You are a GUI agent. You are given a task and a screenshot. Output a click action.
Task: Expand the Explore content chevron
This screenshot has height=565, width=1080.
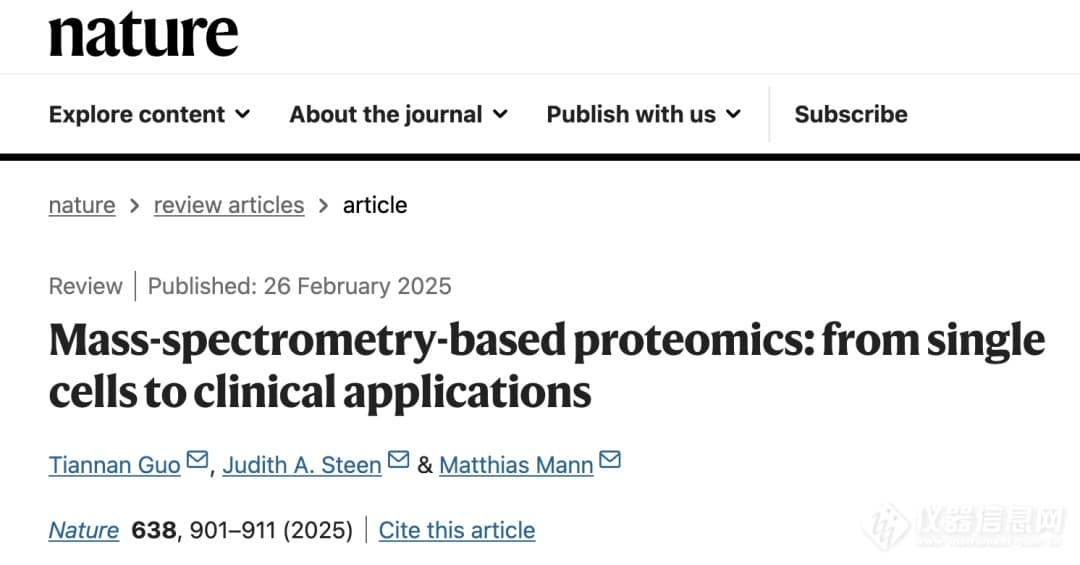(242, 114)
